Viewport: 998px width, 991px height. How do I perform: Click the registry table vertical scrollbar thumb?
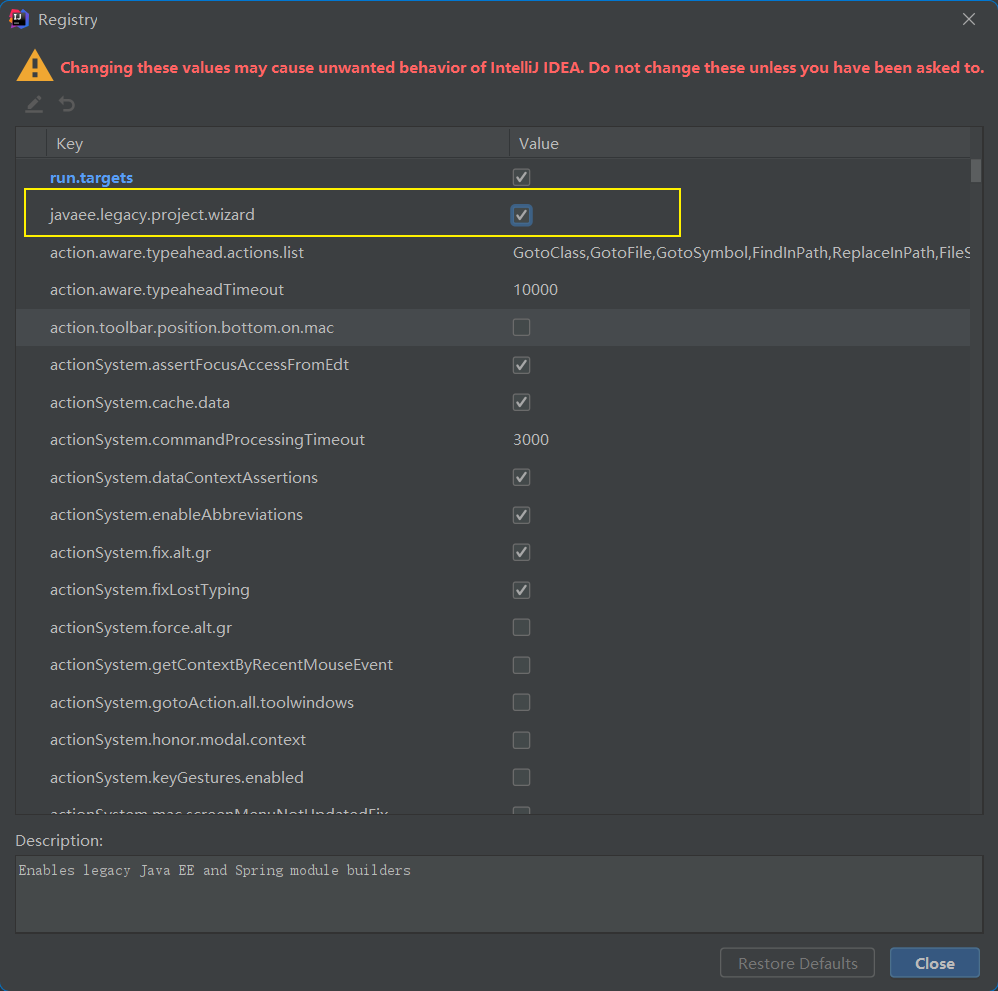pyautogui.click(x=976, y=171)
